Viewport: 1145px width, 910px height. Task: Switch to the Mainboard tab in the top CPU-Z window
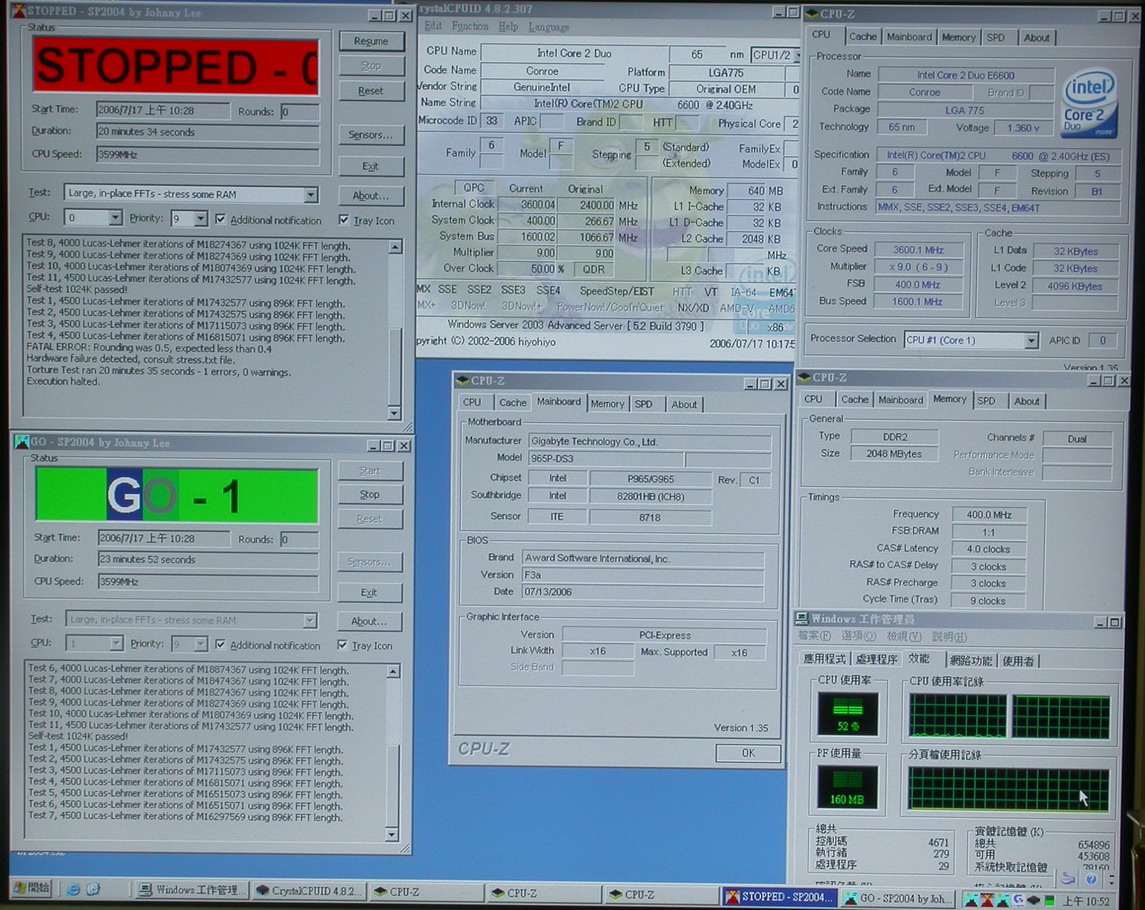[908, 37]
